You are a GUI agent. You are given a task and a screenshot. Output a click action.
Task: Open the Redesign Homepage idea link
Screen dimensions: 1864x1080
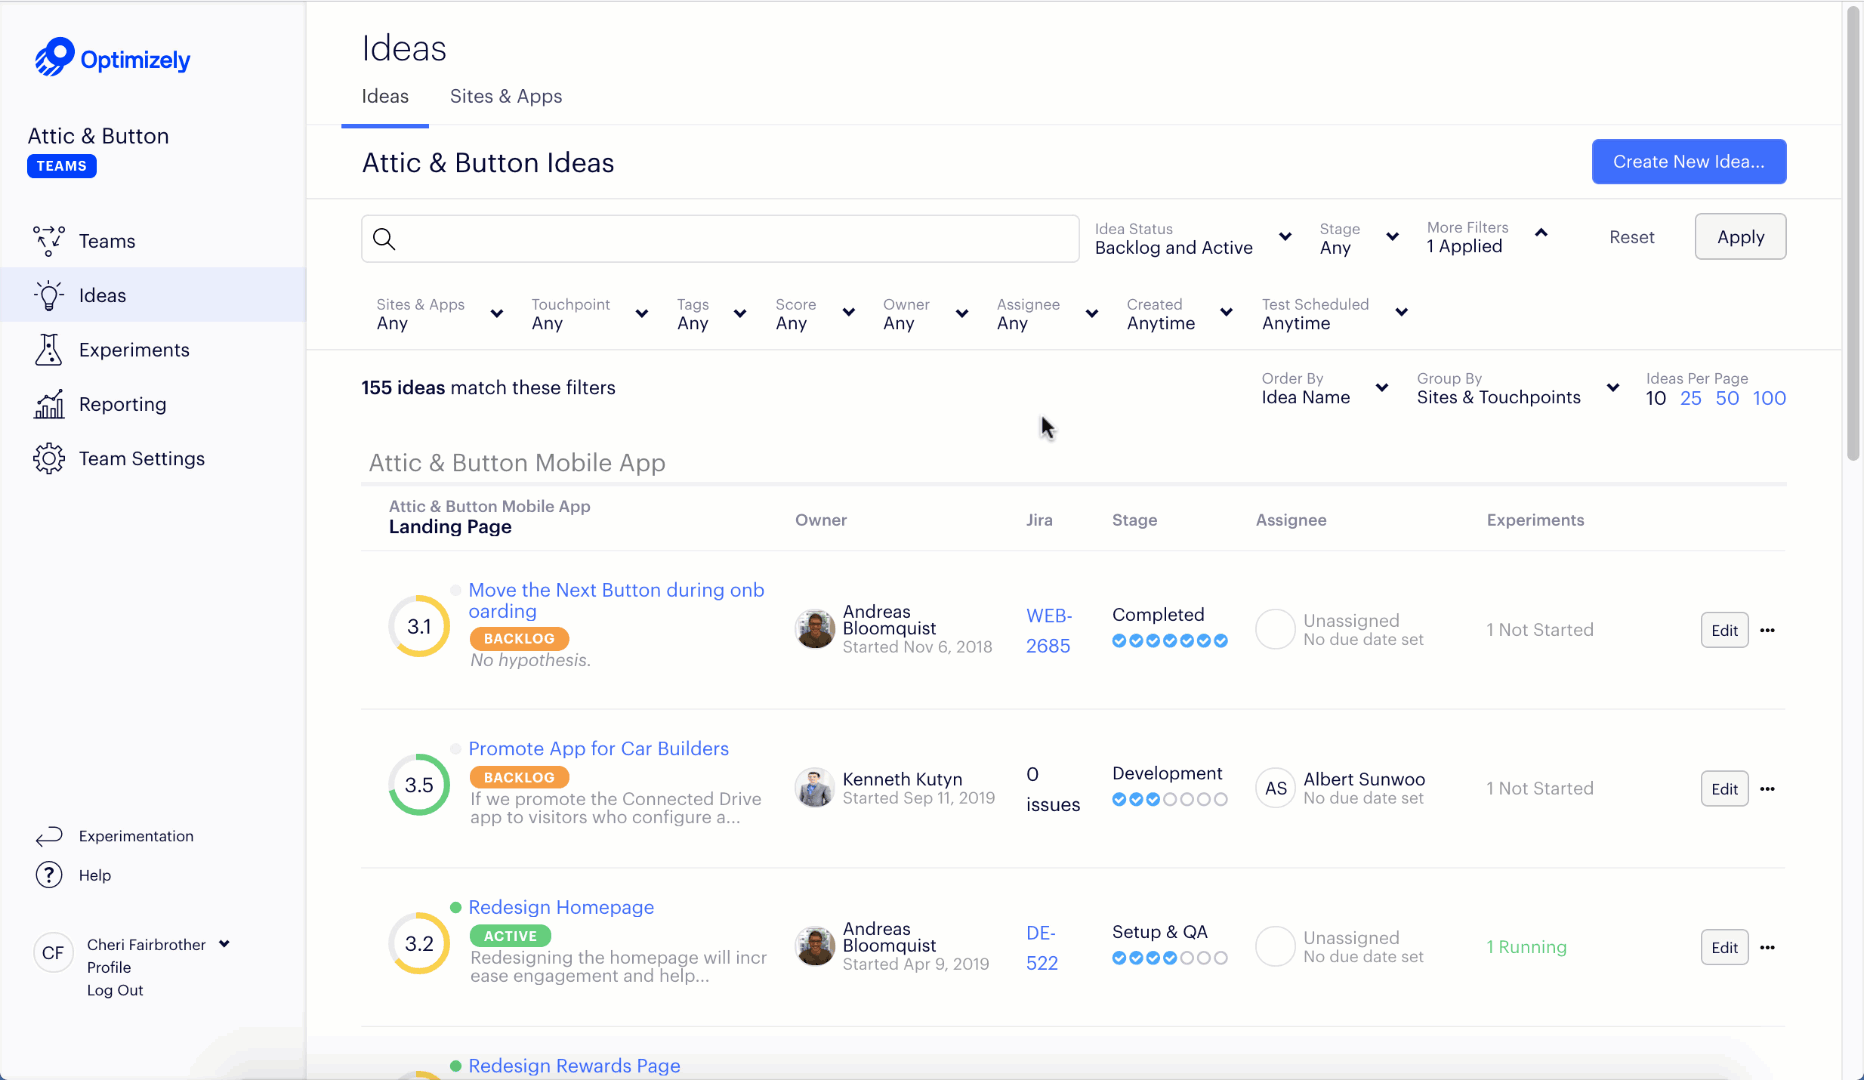point(561,907)
